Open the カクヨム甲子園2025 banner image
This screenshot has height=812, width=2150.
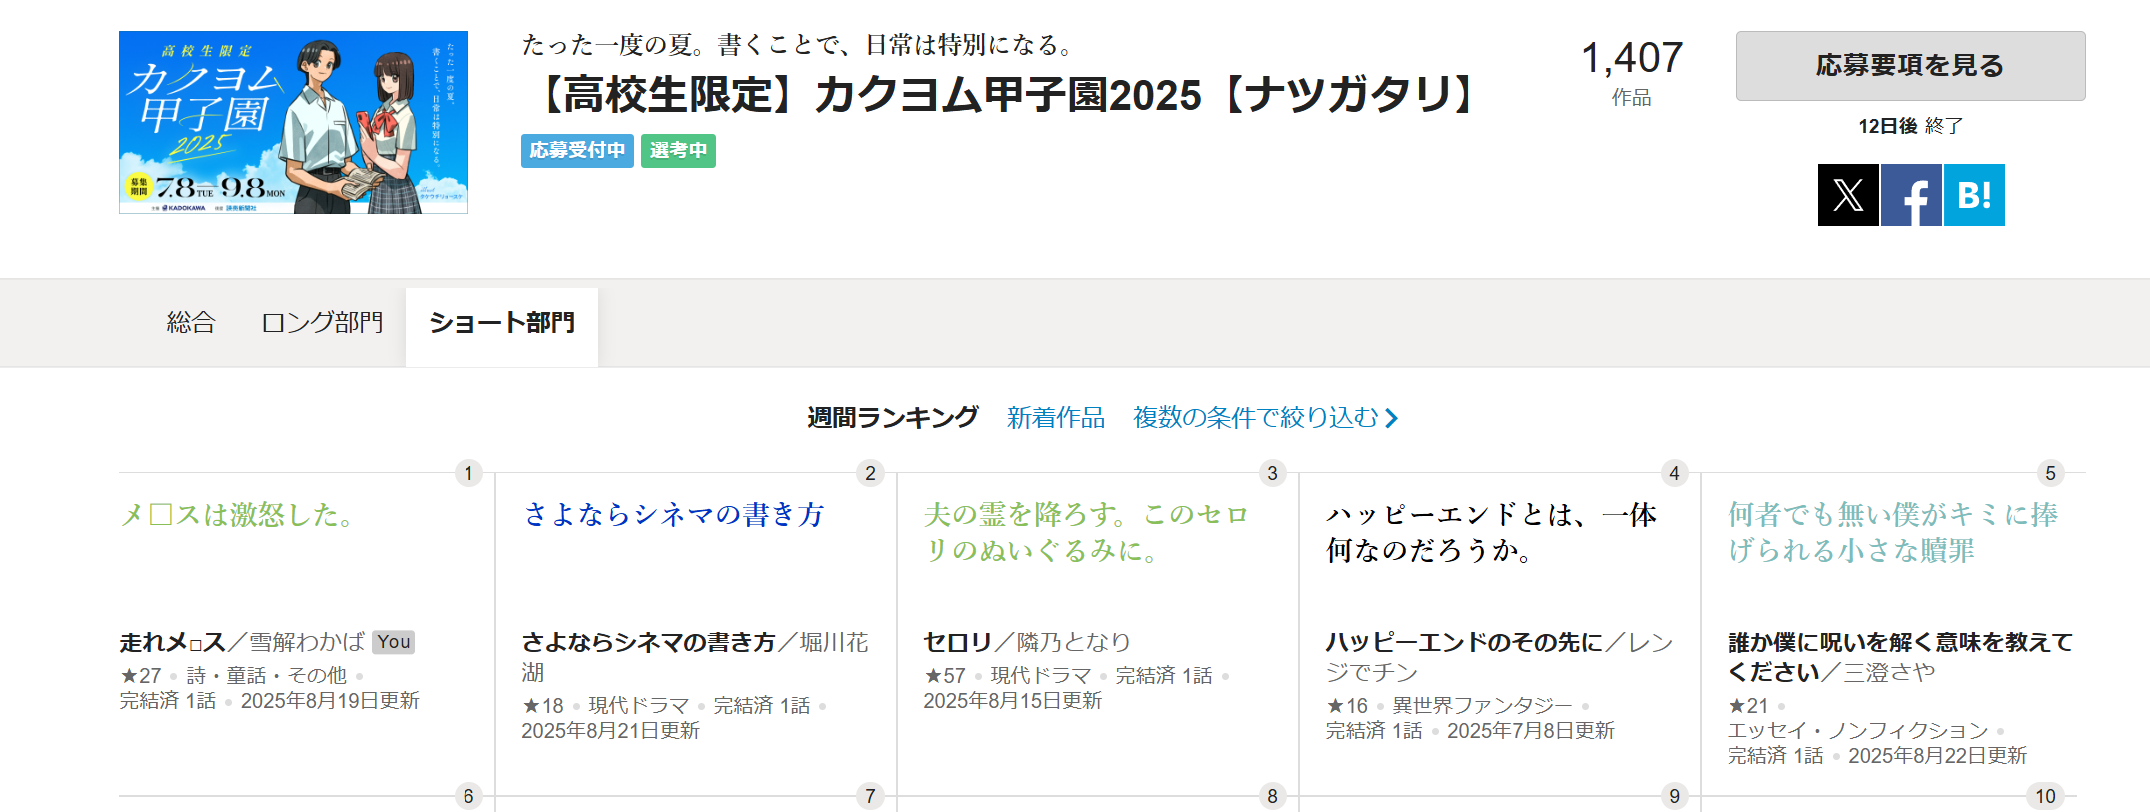(x=293, y=122)
